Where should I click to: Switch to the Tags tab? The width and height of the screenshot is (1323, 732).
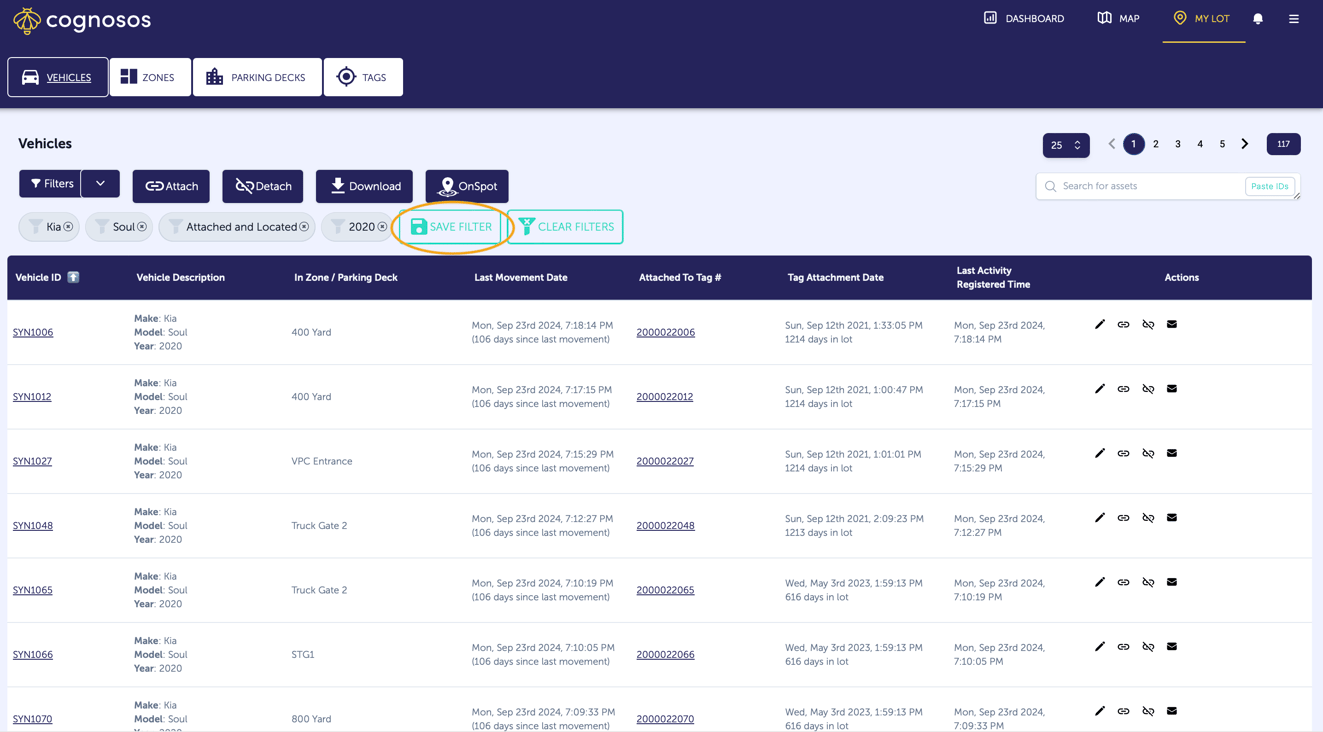[x=363, y=77]
